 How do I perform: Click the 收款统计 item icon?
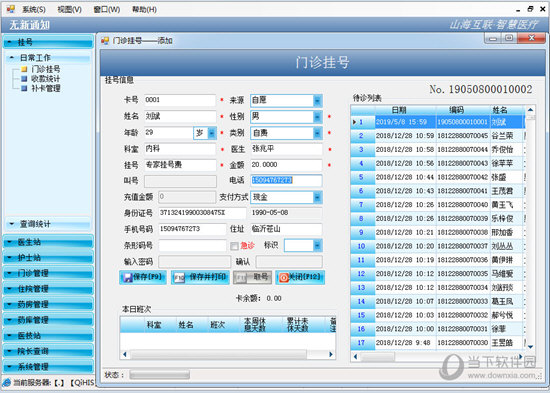[24, 79]
